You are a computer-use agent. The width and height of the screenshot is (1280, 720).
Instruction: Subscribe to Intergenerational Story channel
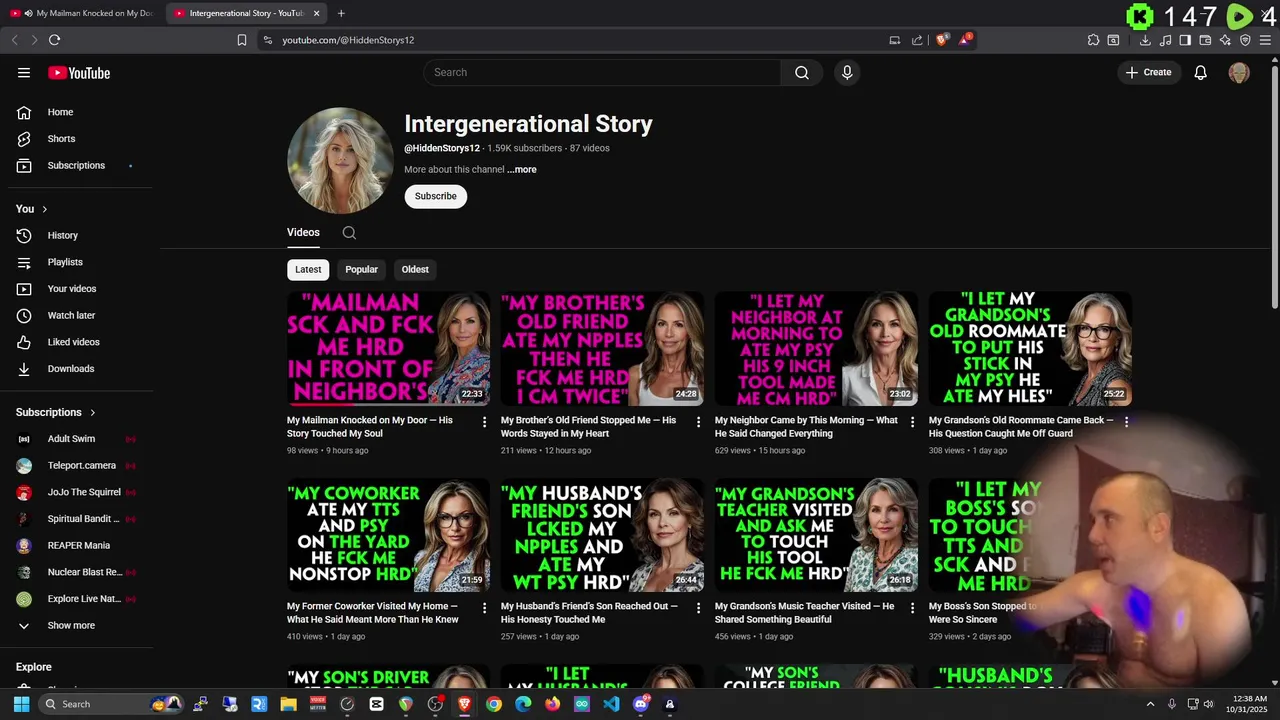click(x=435, y=196)
